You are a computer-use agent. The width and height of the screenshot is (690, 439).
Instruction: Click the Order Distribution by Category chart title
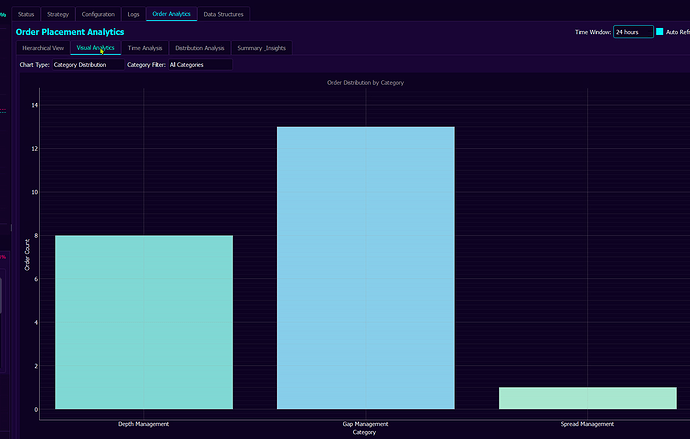click(365, 82)
